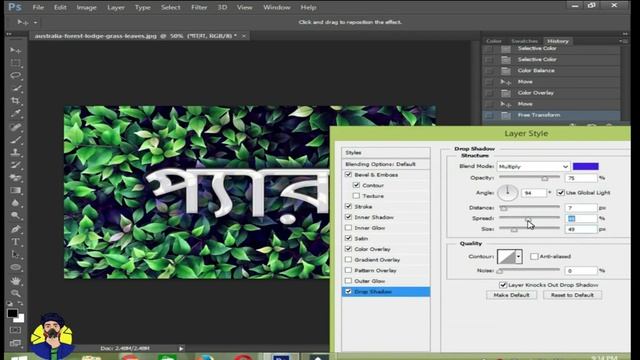640x360 pixels.
Task: Uncheck the Stroke effect
Action: (x=348, y=206)
